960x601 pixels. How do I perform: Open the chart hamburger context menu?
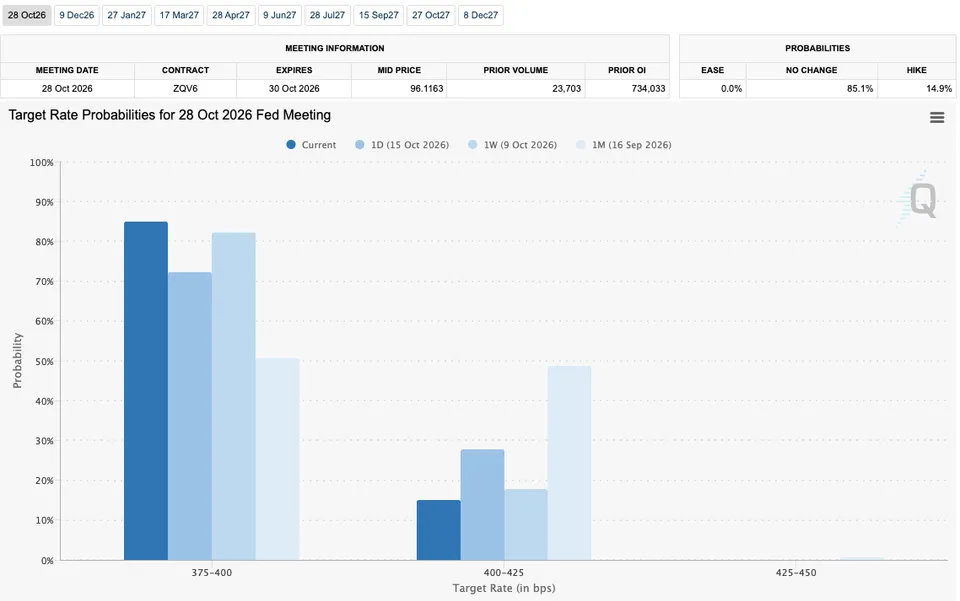point(937,118)
